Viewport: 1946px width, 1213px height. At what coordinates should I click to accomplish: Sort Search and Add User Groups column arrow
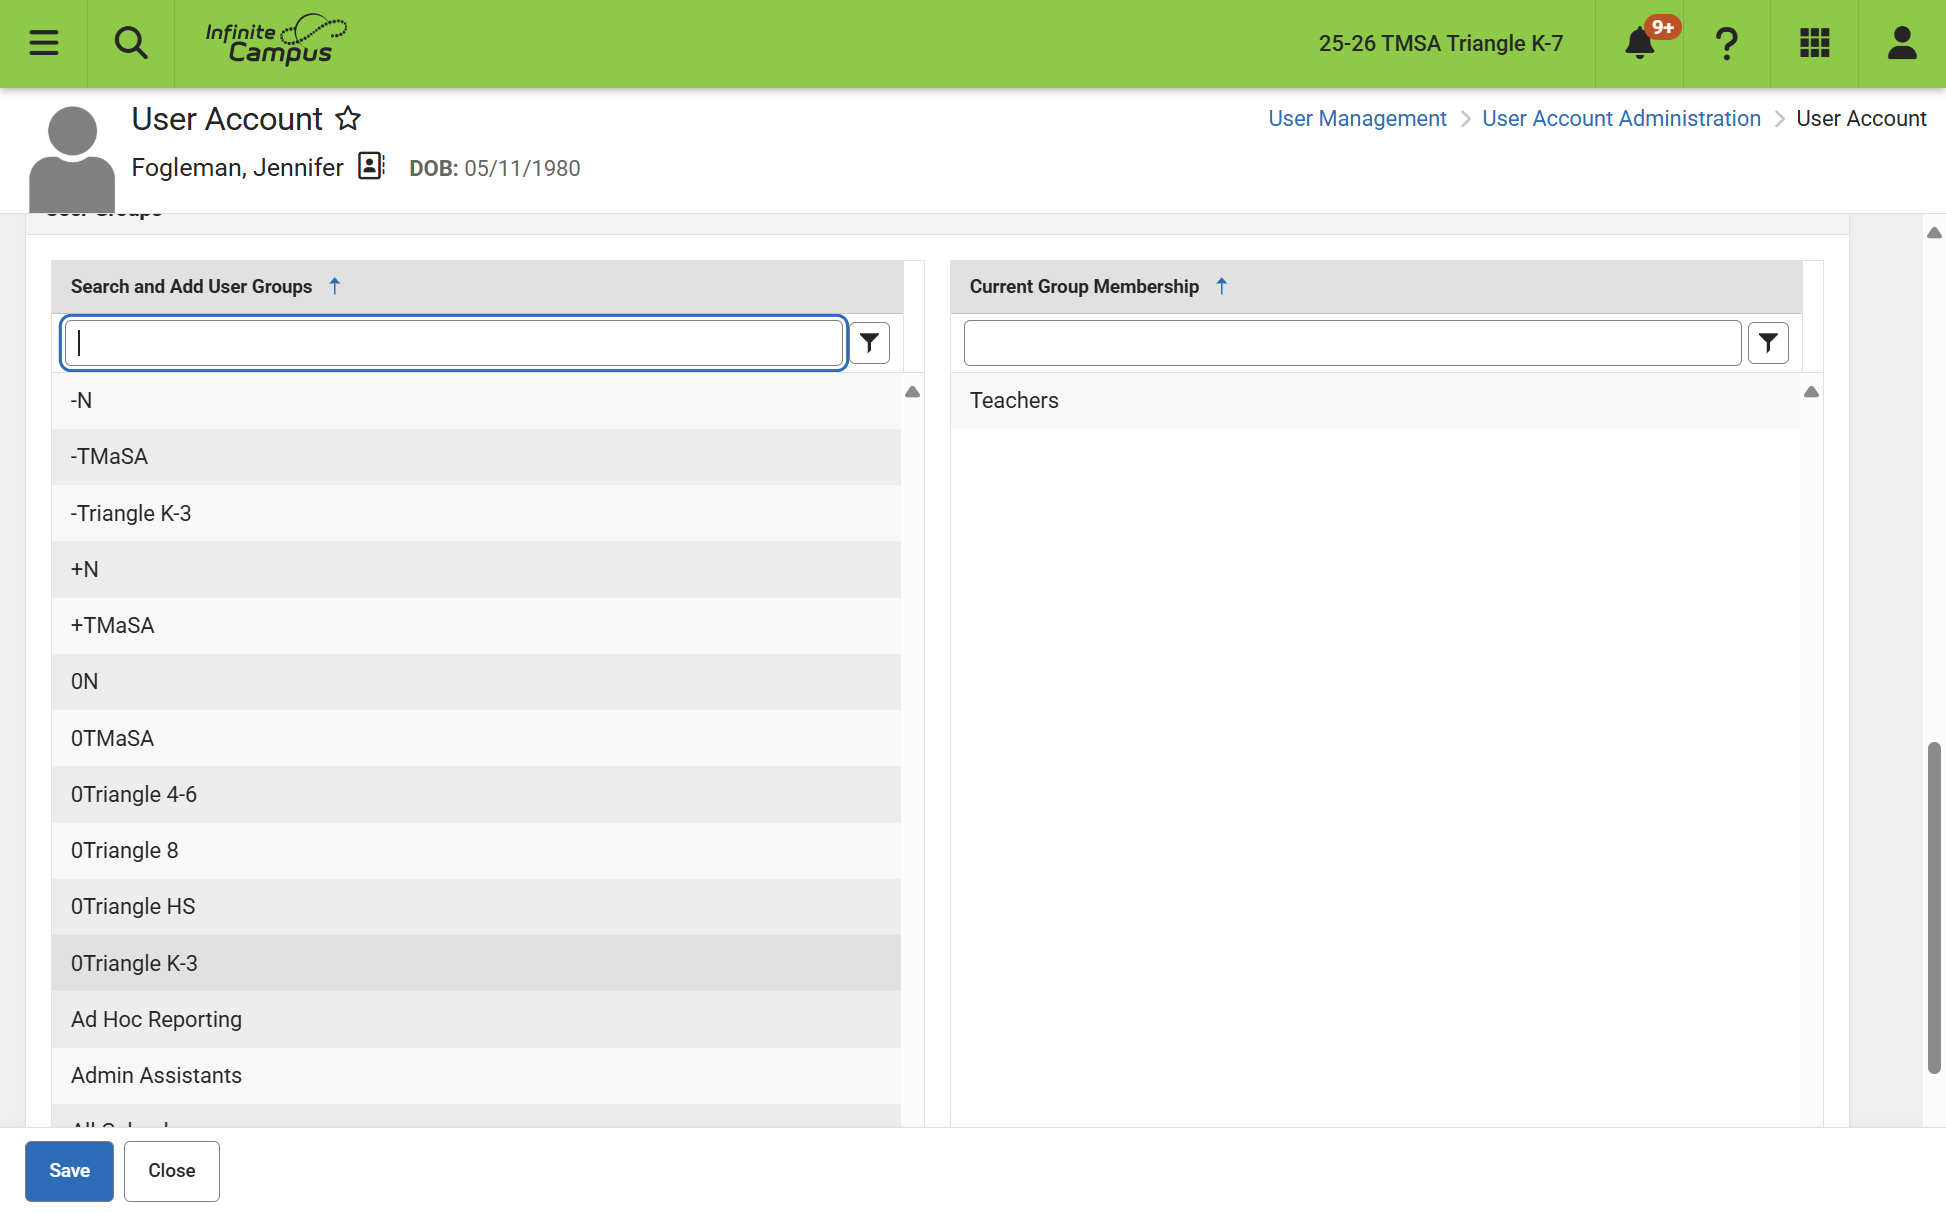point(335,286)
